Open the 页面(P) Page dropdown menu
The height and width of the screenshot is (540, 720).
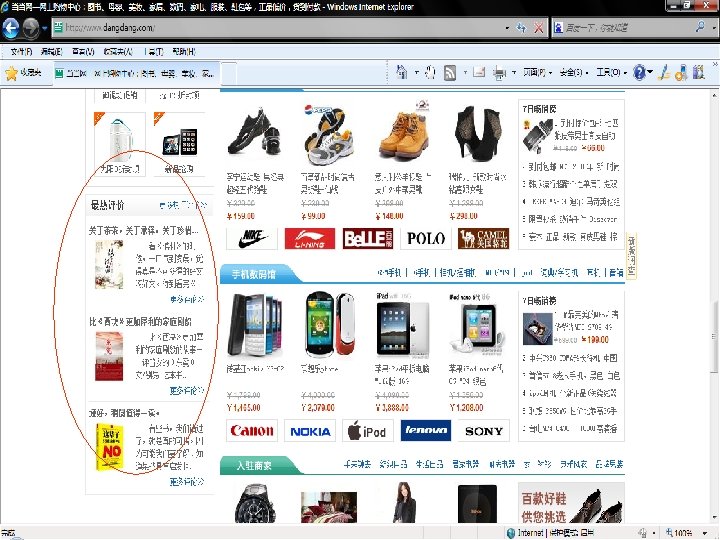537,73
